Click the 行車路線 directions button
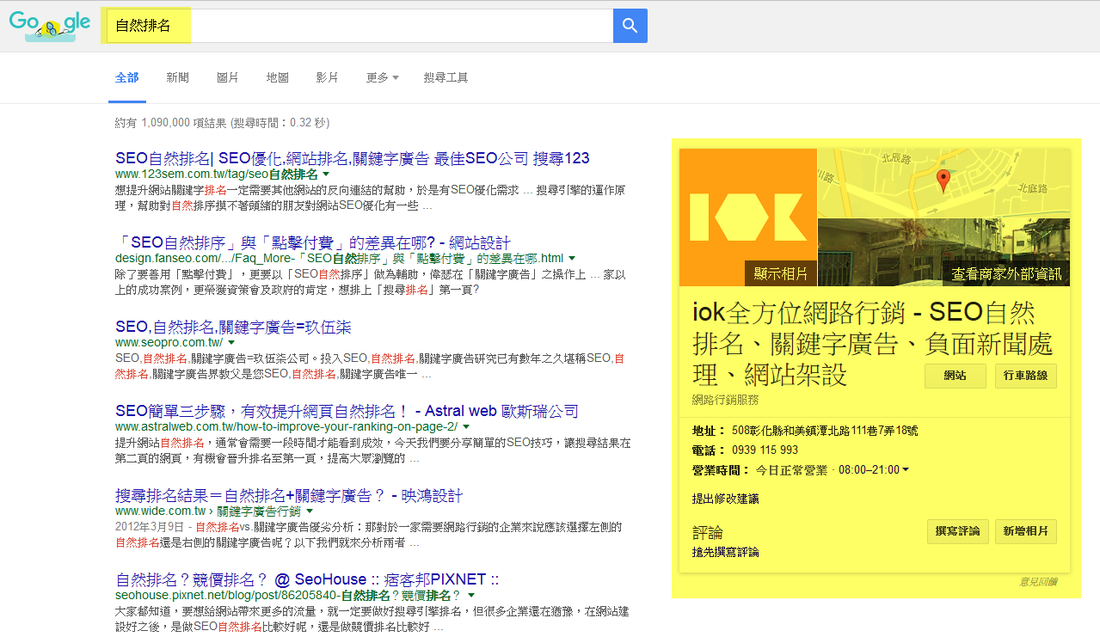 [x=1026, y=376]
